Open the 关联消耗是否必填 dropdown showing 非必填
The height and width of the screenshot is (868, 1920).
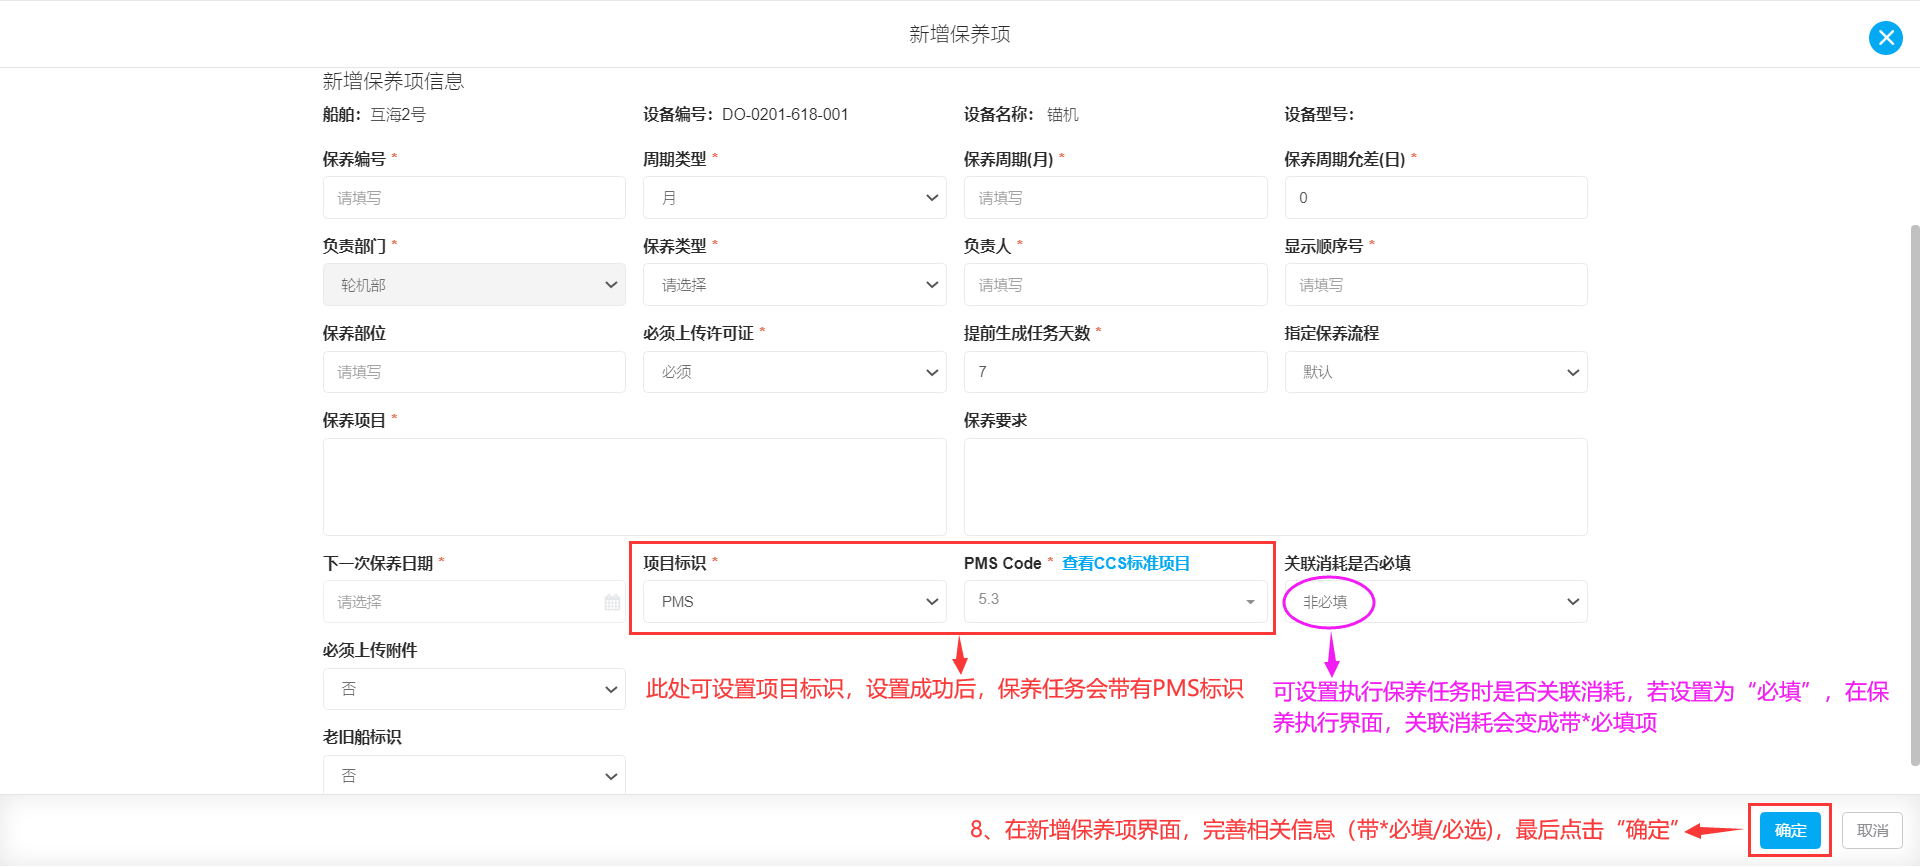[x=1436, y=602]
